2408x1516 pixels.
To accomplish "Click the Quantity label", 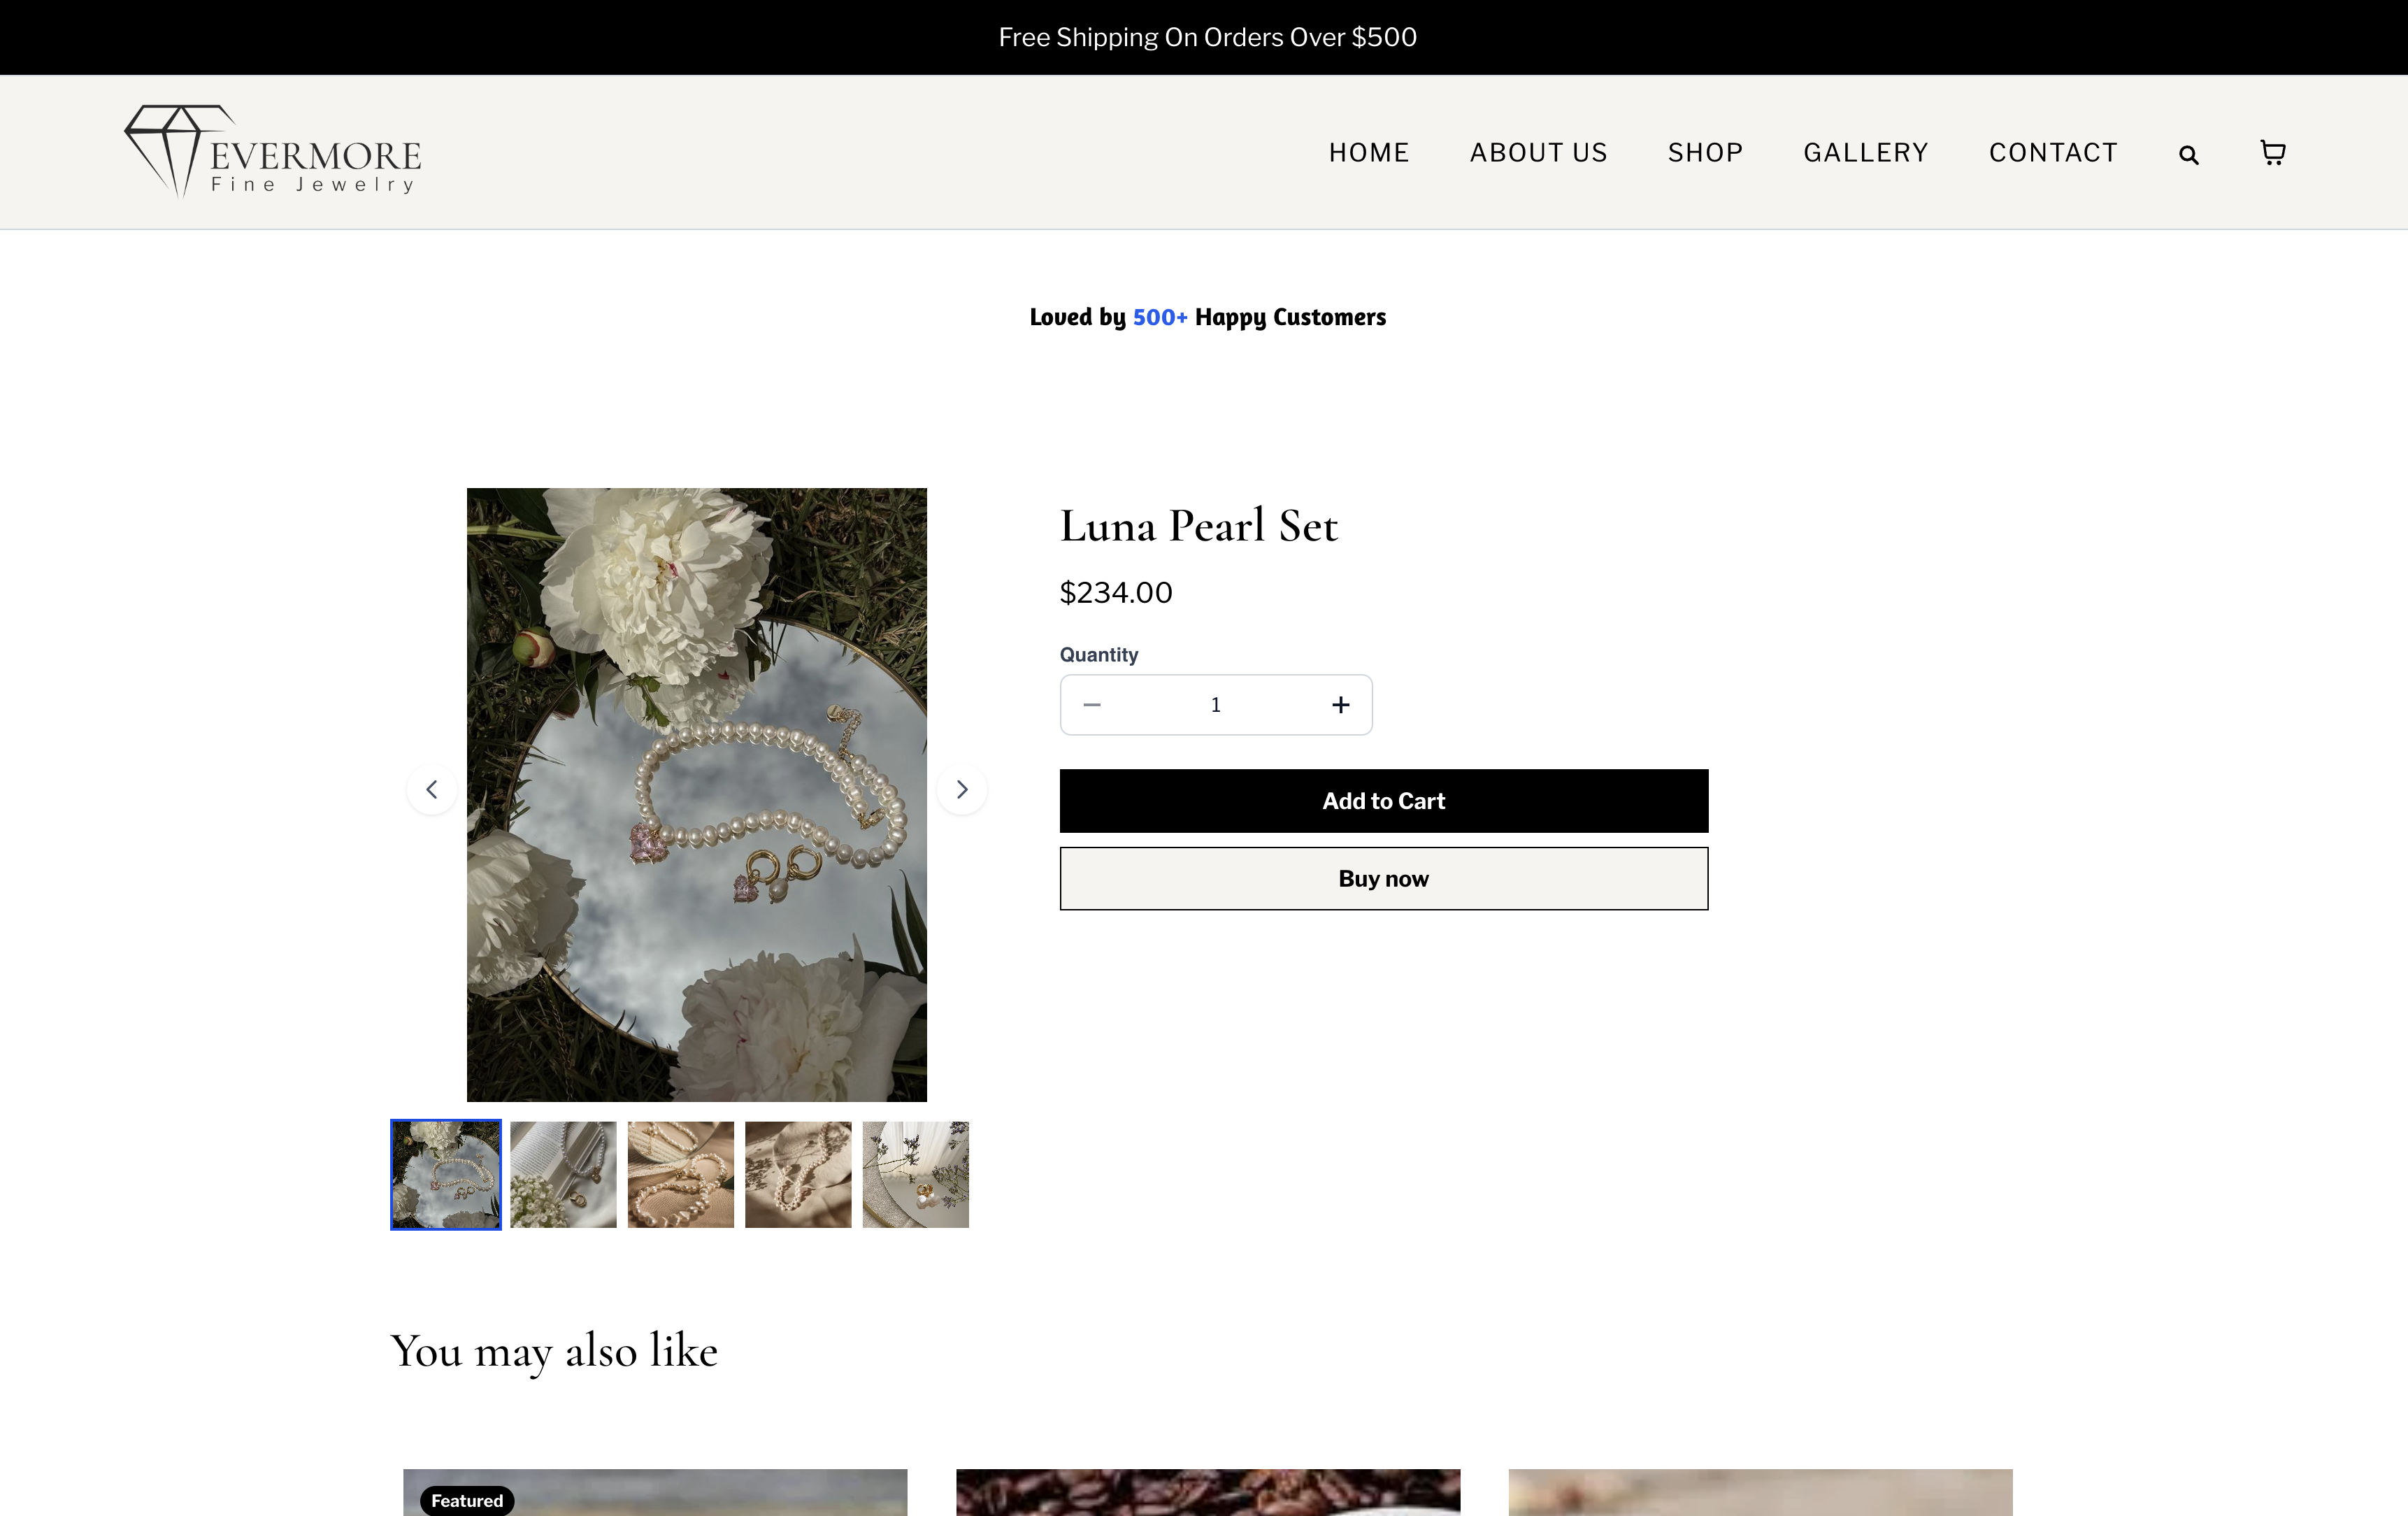I will (1099, 655).
